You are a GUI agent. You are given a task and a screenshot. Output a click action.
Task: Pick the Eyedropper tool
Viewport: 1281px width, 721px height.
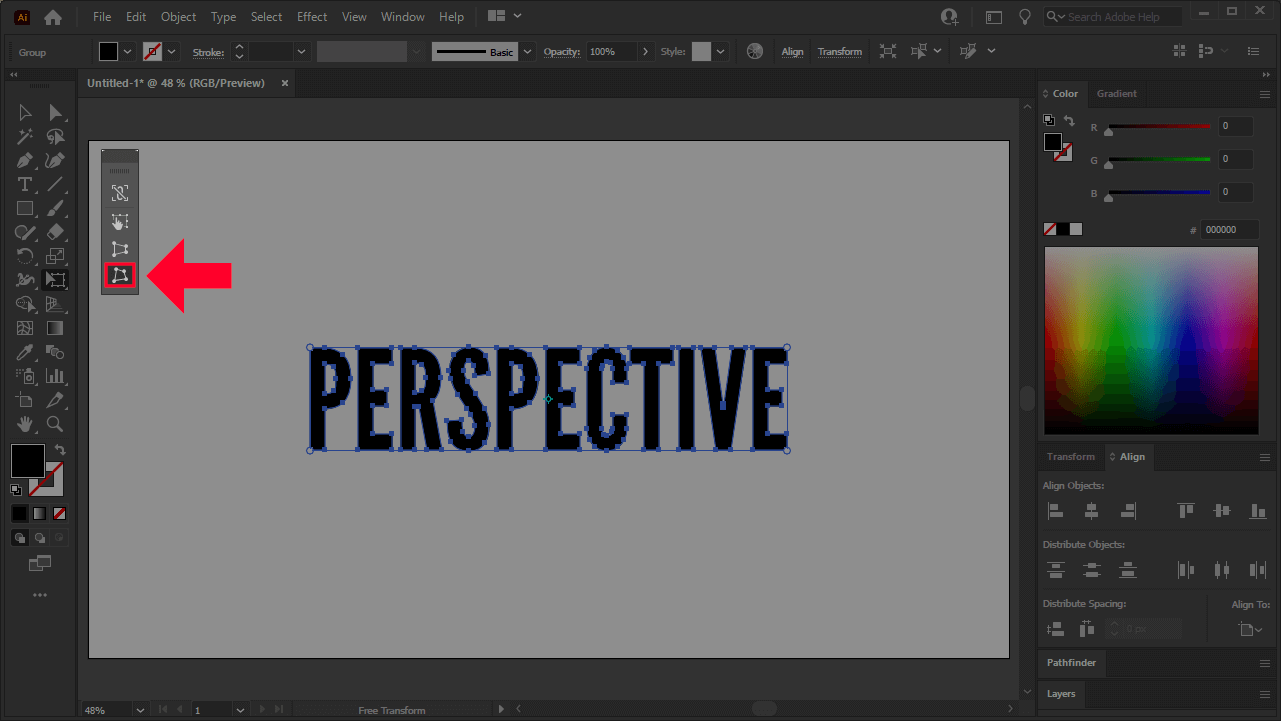tap(25, 352)
